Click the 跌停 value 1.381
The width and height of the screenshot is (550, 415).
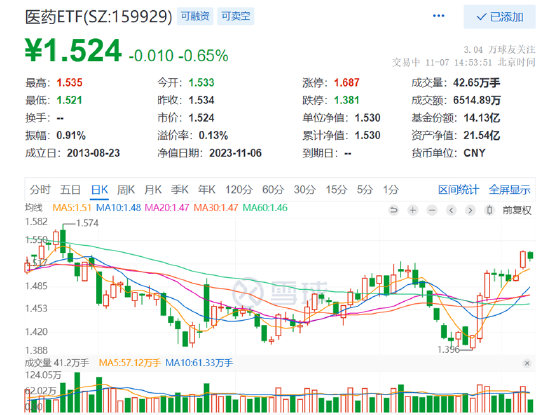pyautogui.click(x=347, y=100)
